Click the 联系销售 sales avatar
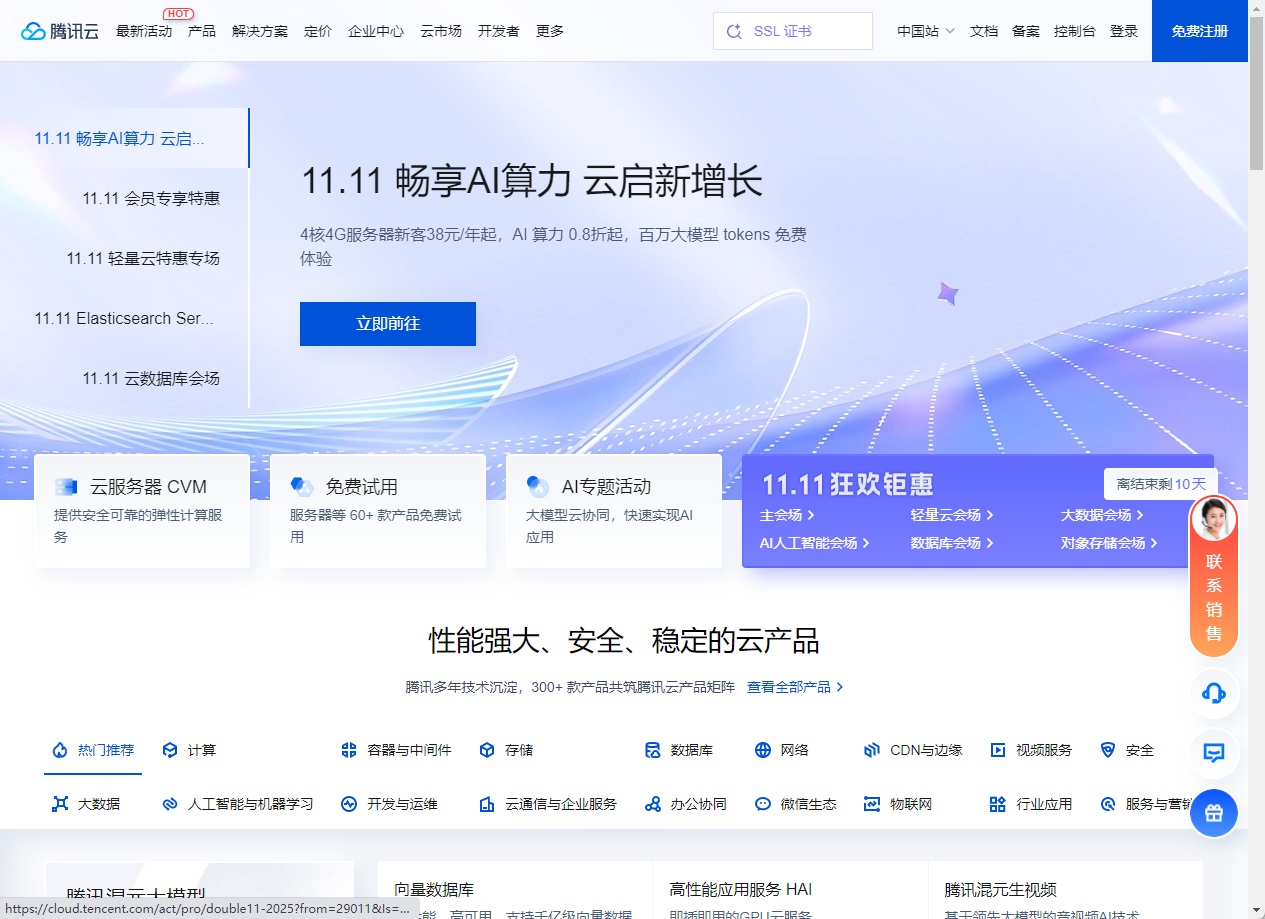Image resolution: width=1265 pixels, height=919 pixels. pos(1213,519)
